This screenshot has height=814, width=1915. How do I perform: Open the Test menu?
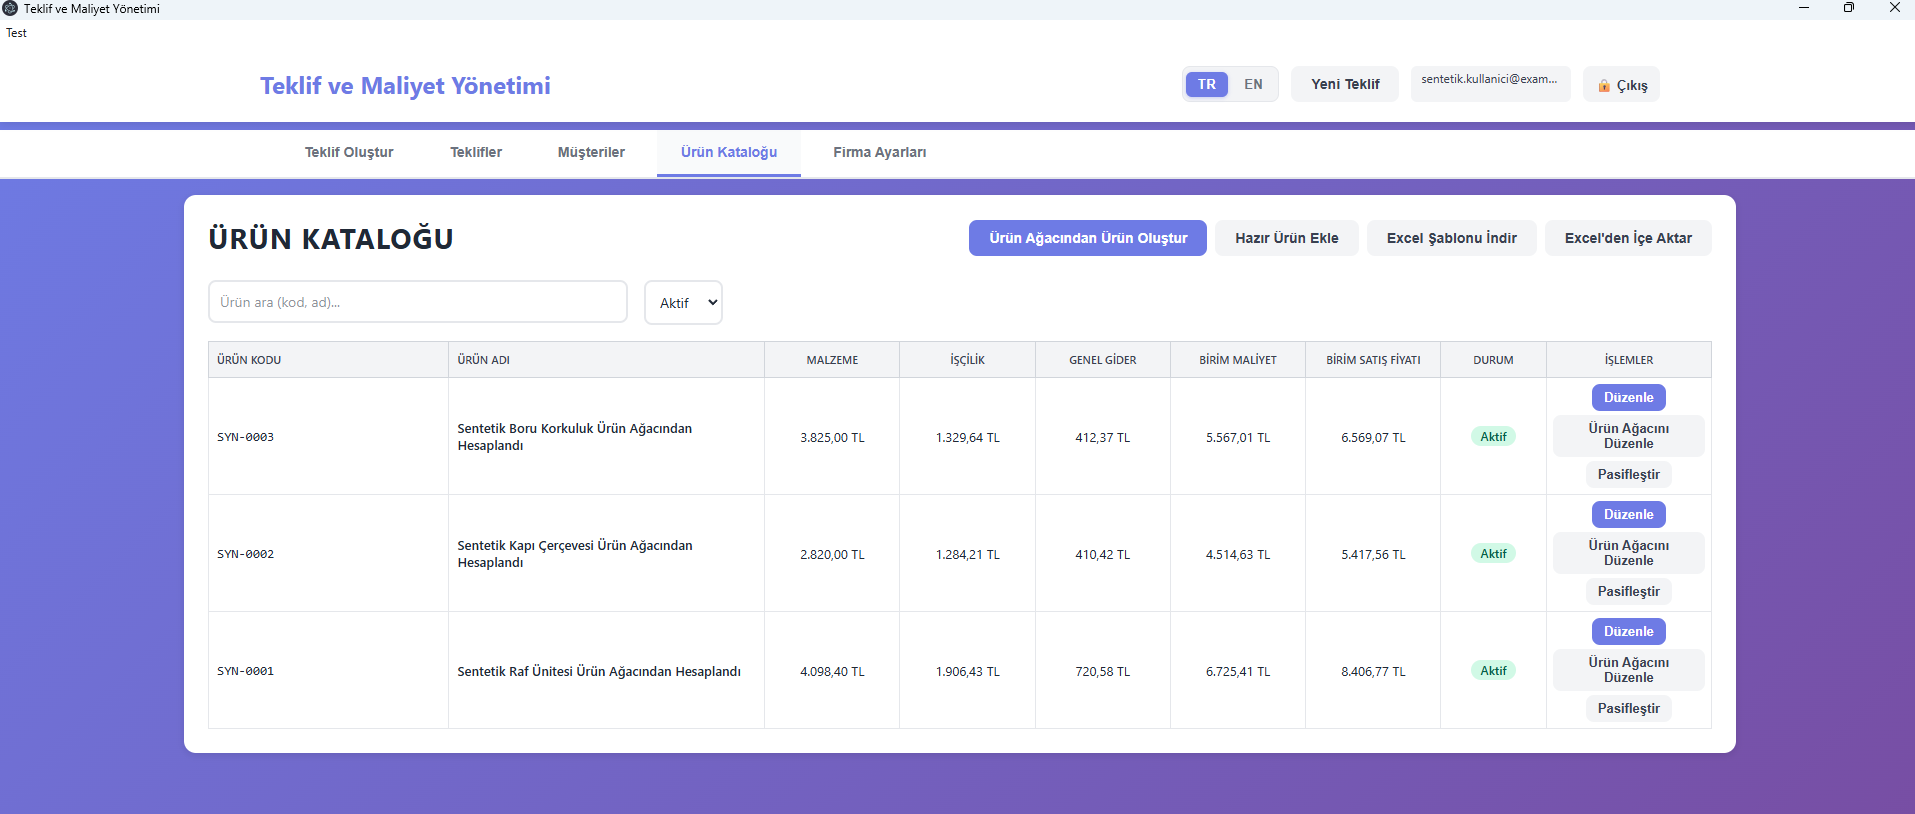(x=17, y=33)
